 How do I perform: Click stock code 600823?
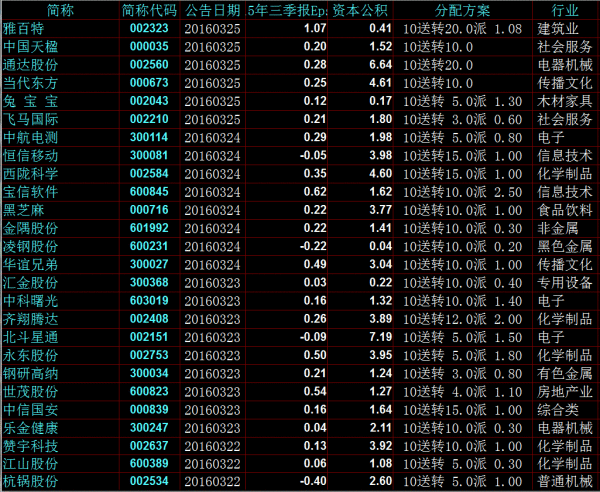149,391
